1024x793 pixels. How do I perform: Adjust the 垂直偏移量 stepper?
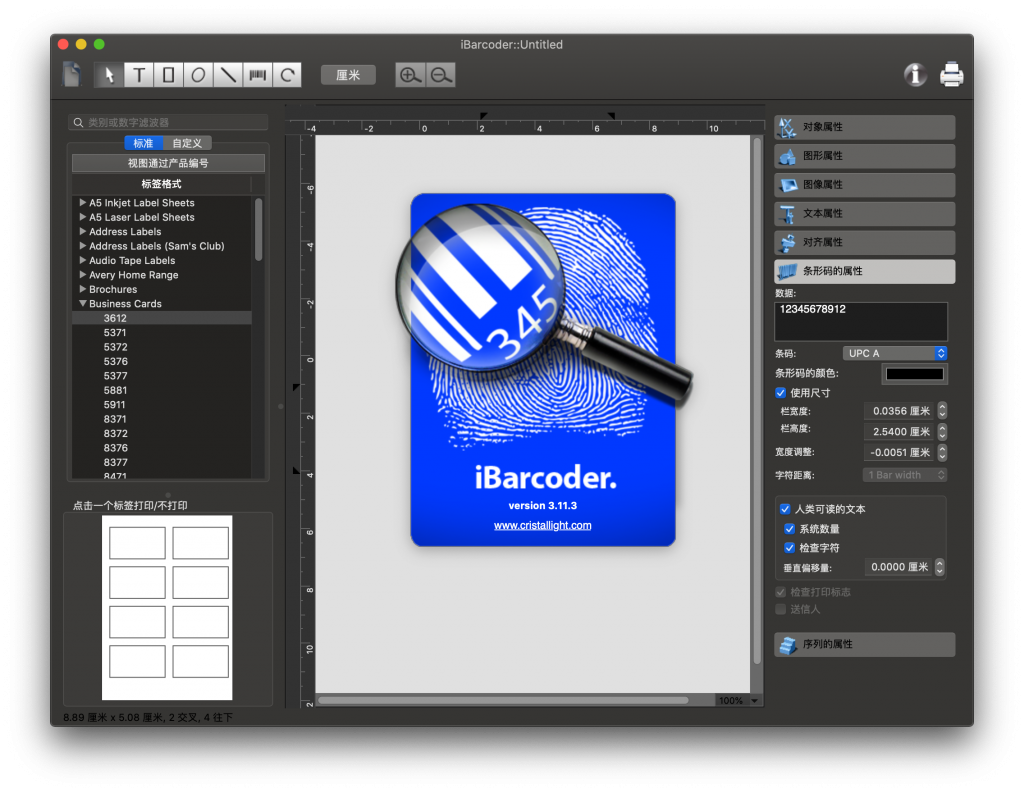939,567
